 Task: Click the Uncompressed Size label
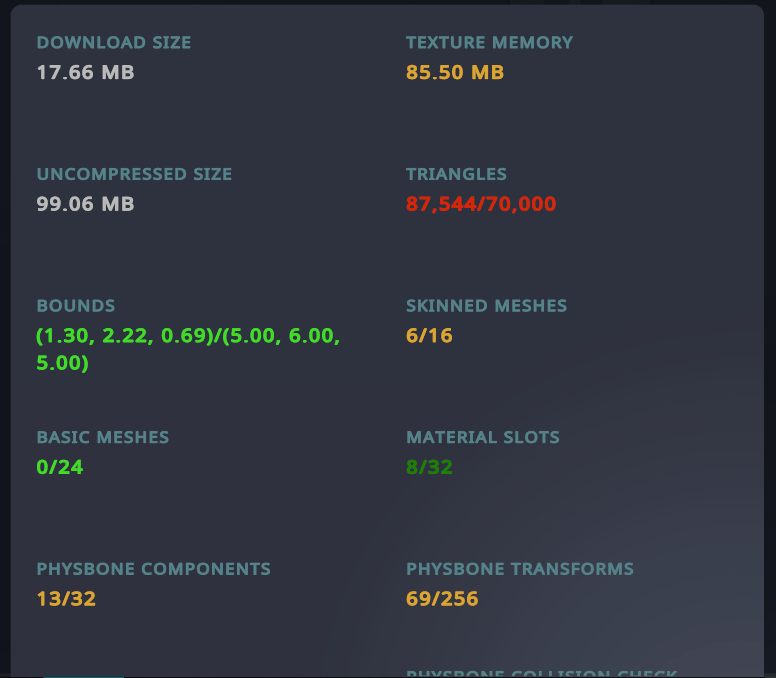click(x=134, y=174)
